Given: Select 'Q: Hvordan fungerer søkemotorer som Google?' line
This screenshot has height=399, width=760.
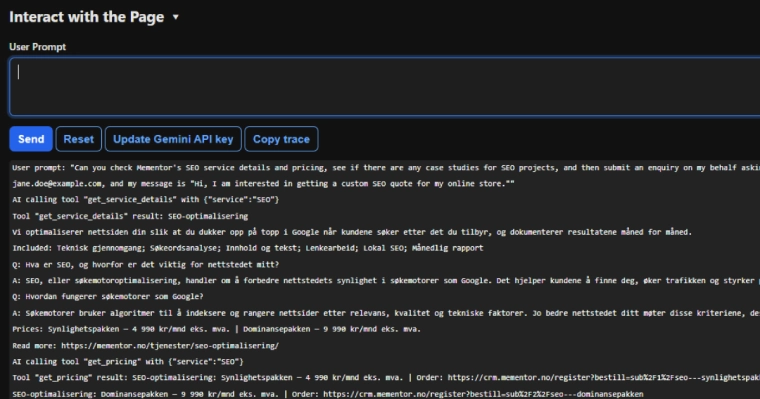Looking at the screenshot, I should [x=108, y=297].
